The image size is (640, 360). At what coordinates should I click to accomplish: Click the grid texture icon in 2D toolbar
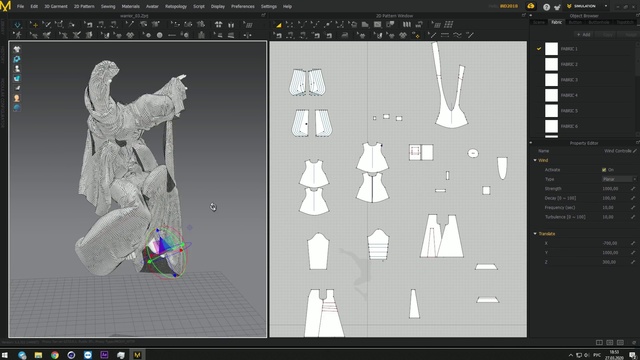449,24
